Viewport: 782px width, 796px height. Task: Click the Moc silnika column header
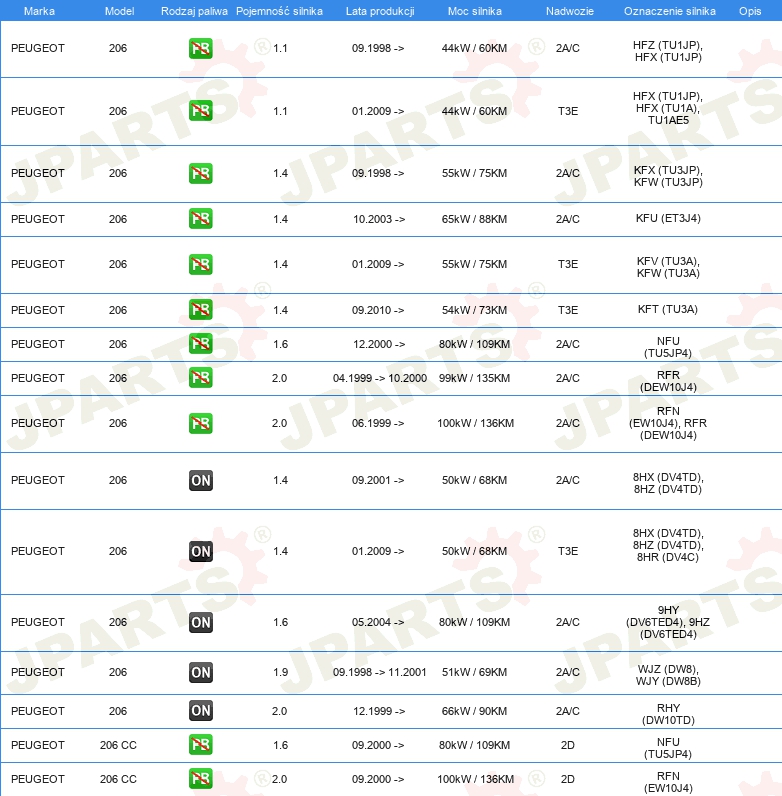[x=475, y=11]
